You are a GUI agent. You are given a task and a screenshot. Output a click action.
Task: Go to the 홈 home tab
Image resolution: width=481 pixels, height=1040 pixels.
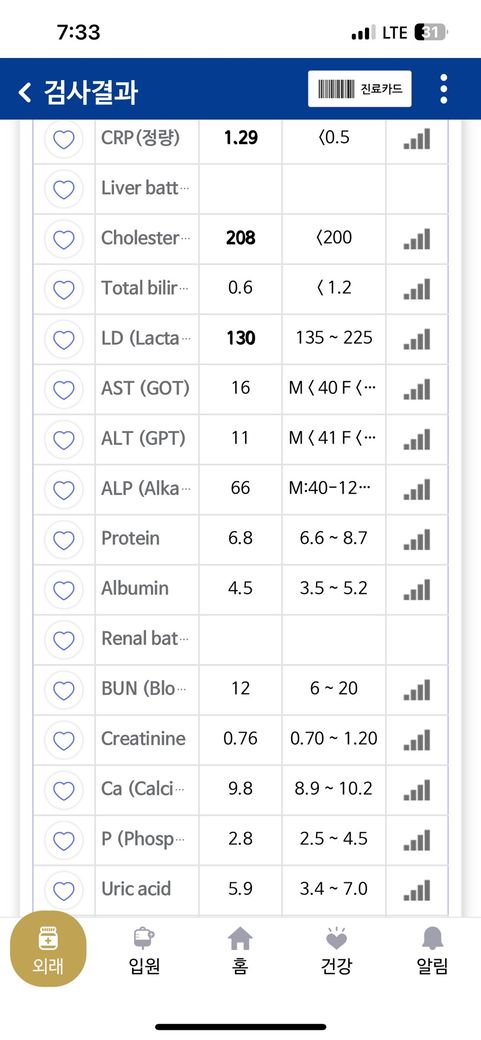click(240, 951)
